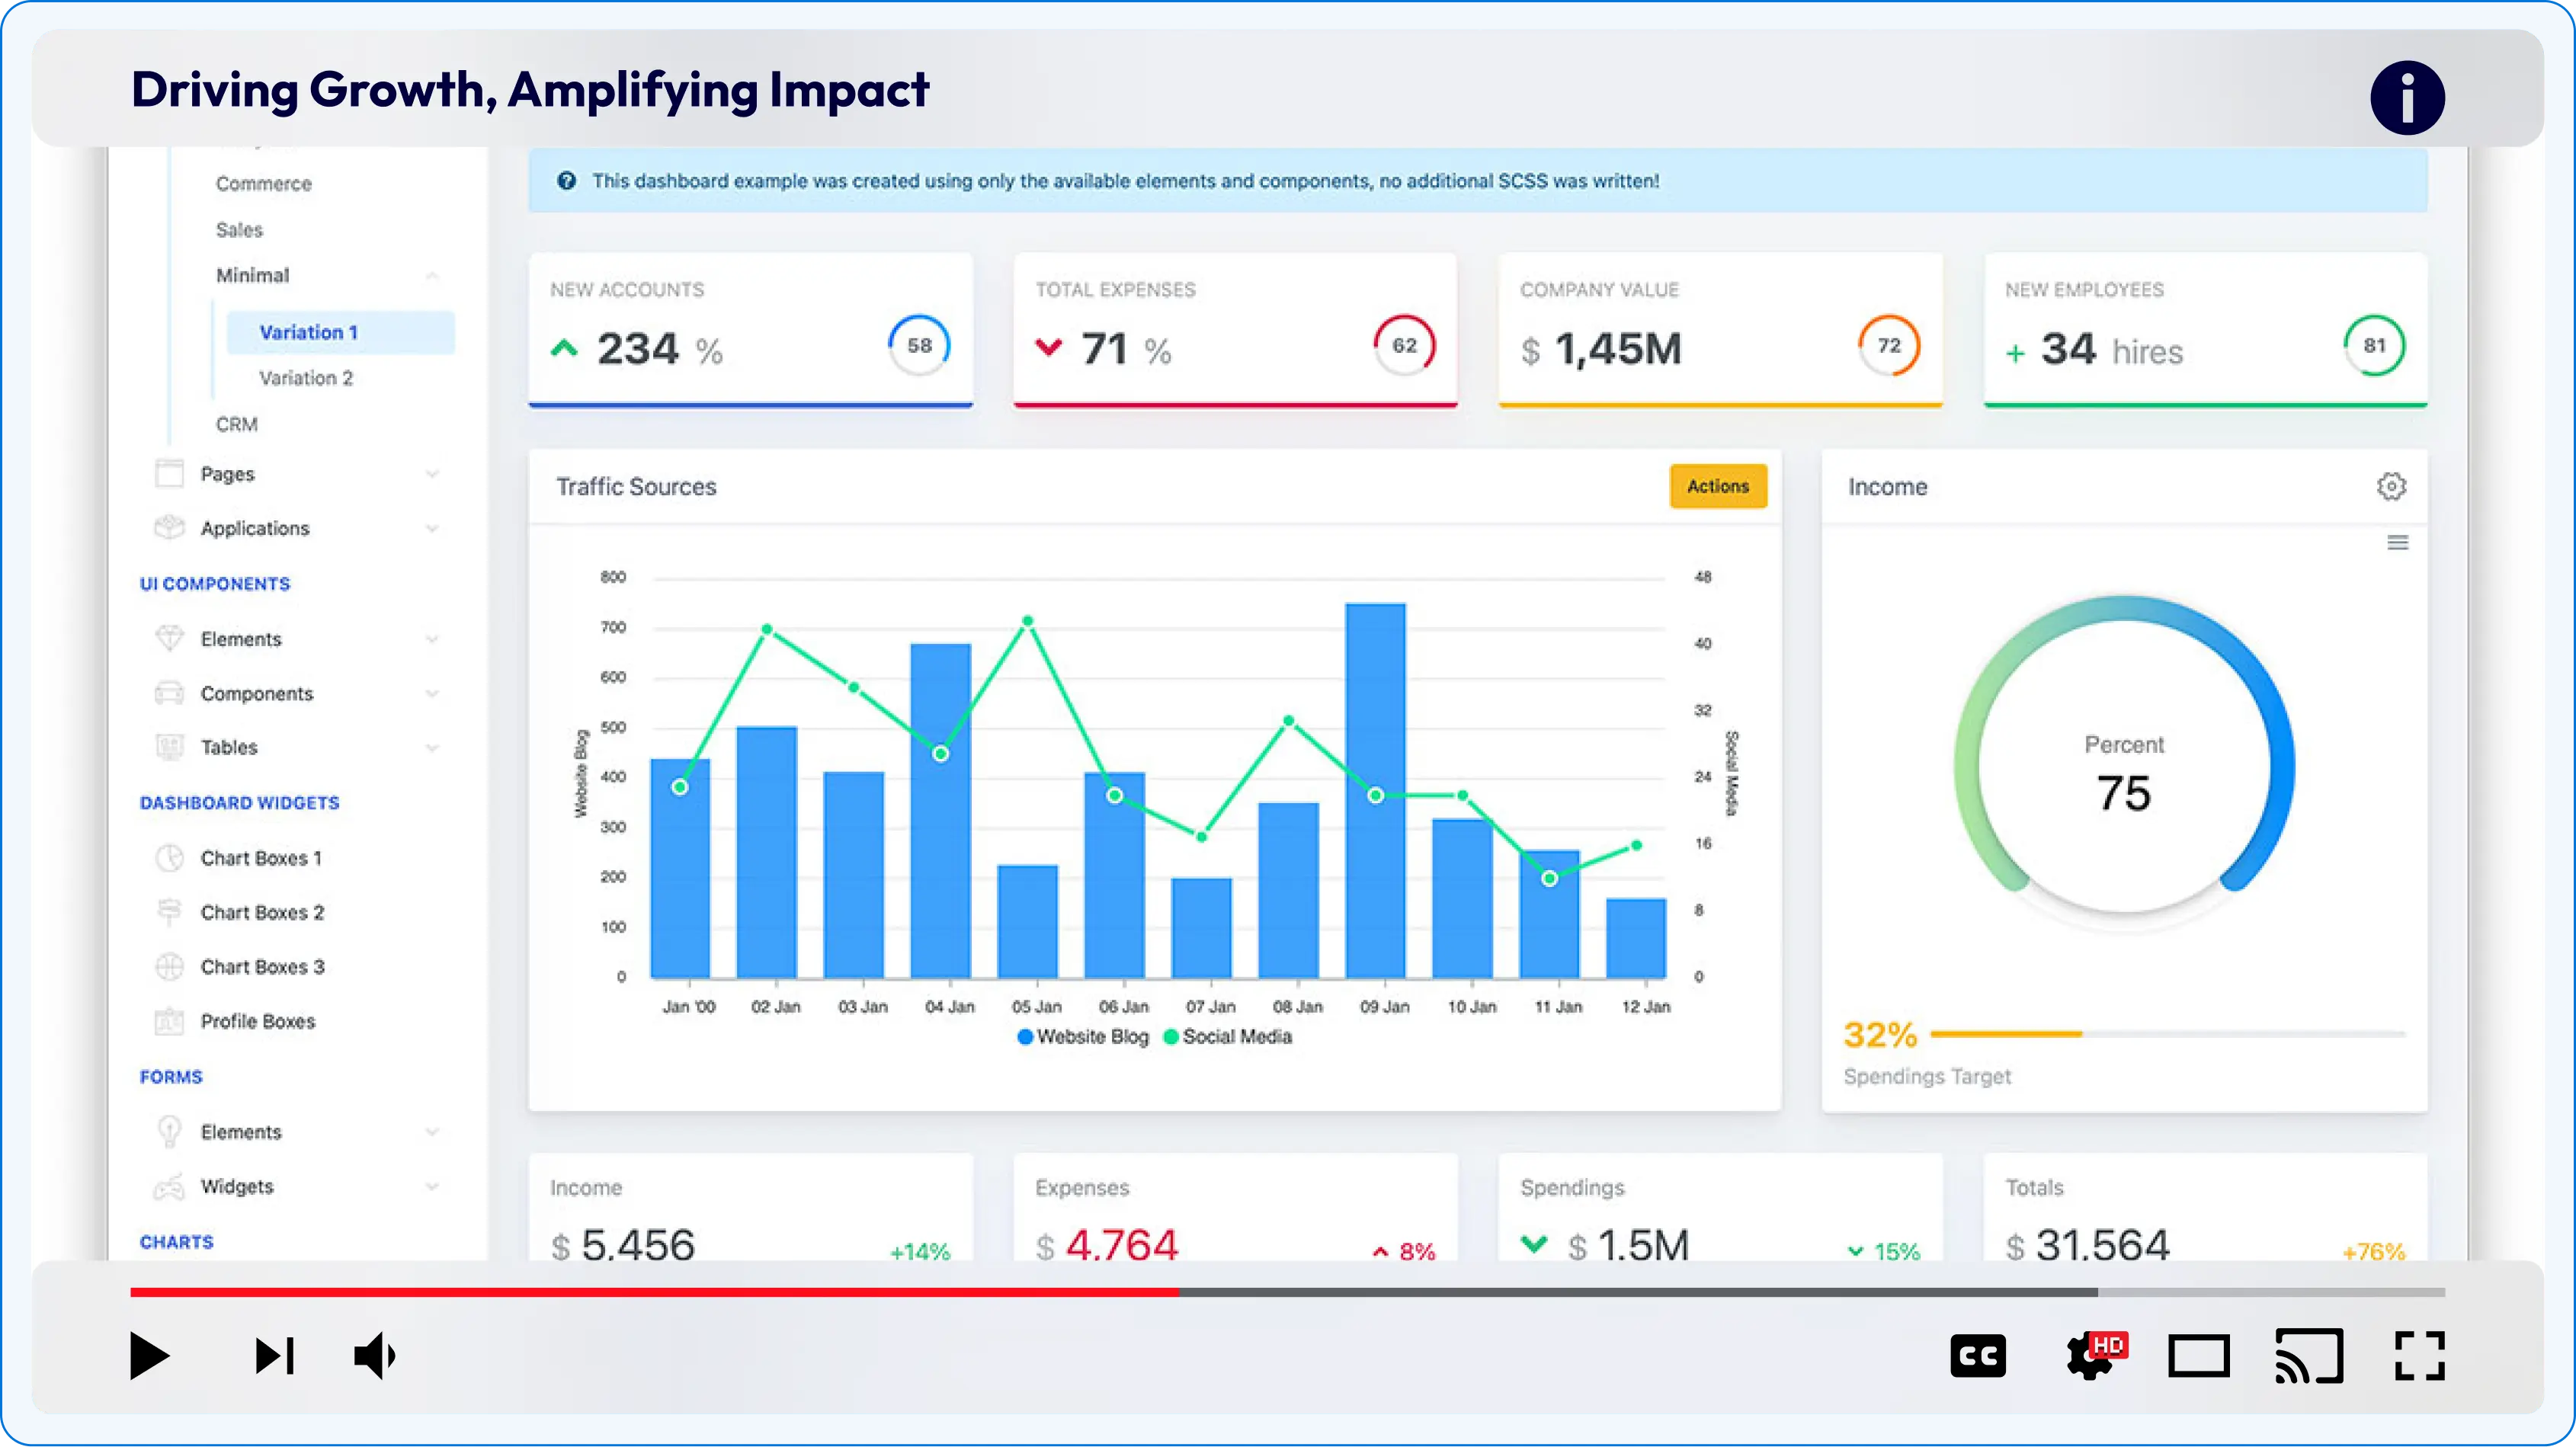The image size is (2576, 1447).
Task: Click the Widgets icon
Action: 170,1186
